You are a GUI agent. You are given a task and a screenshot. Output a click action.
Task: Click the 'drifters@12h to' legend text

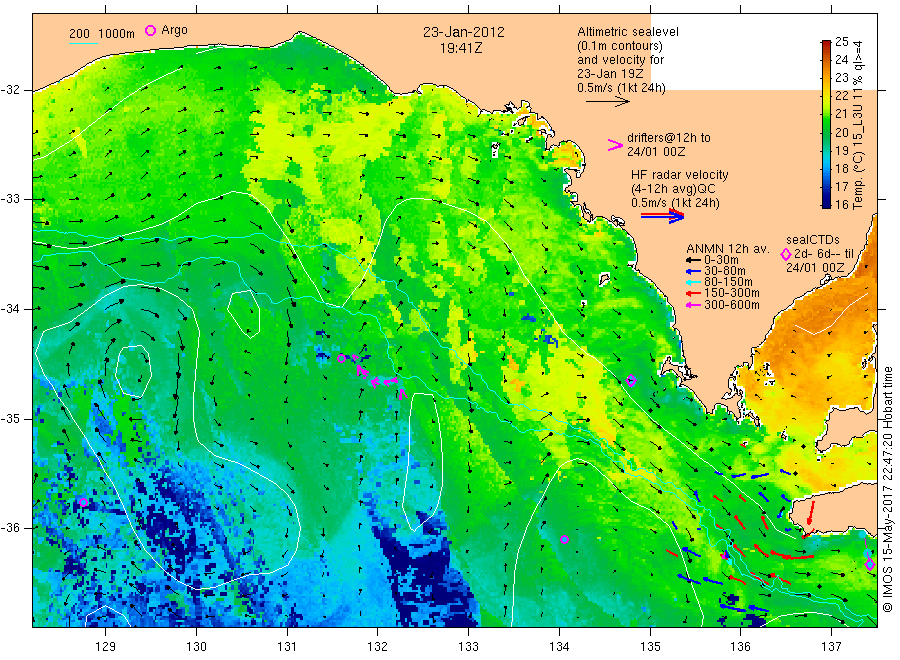(x=669, y=138)
